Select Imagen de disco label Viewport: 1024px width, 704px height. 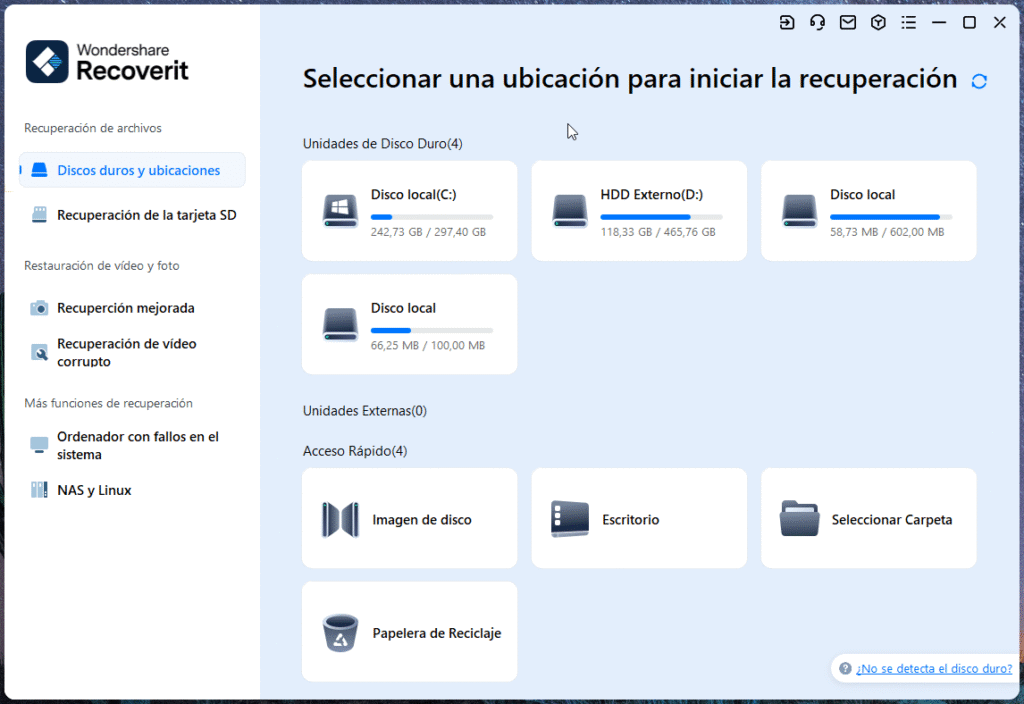[422, 520]
